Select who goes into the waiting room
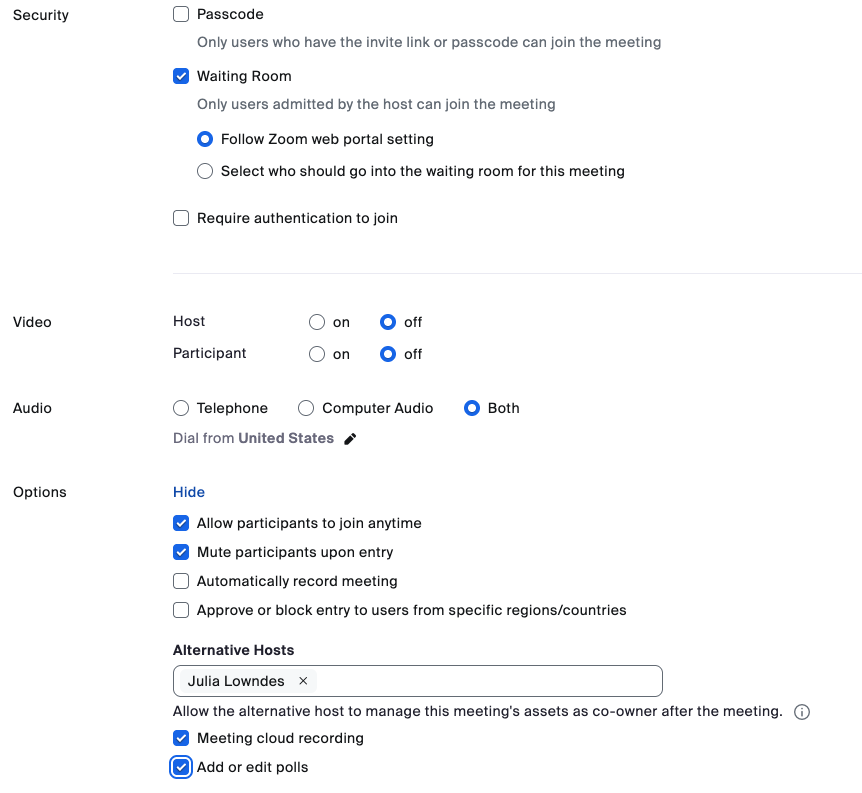Screen dimensions: 862x793 coord(205,171)
